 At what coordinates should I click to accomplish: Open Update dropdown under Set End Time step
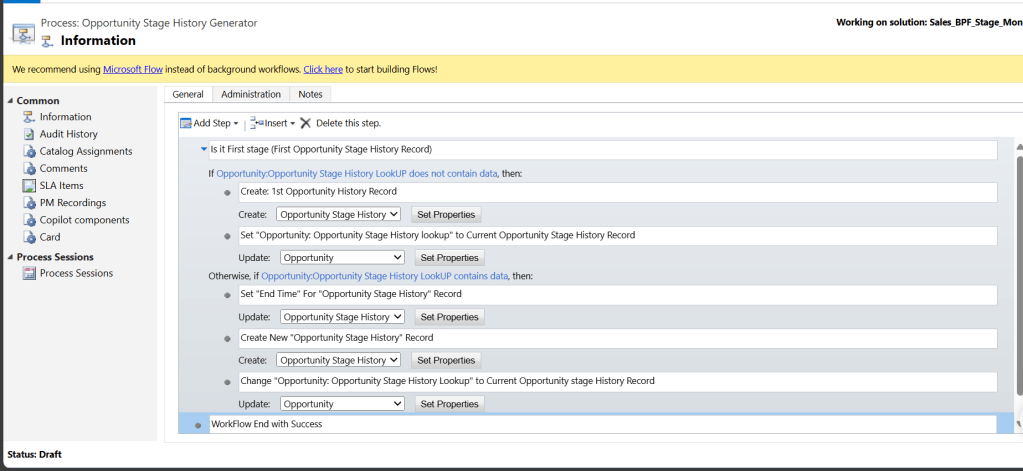(x=342, y=317)
